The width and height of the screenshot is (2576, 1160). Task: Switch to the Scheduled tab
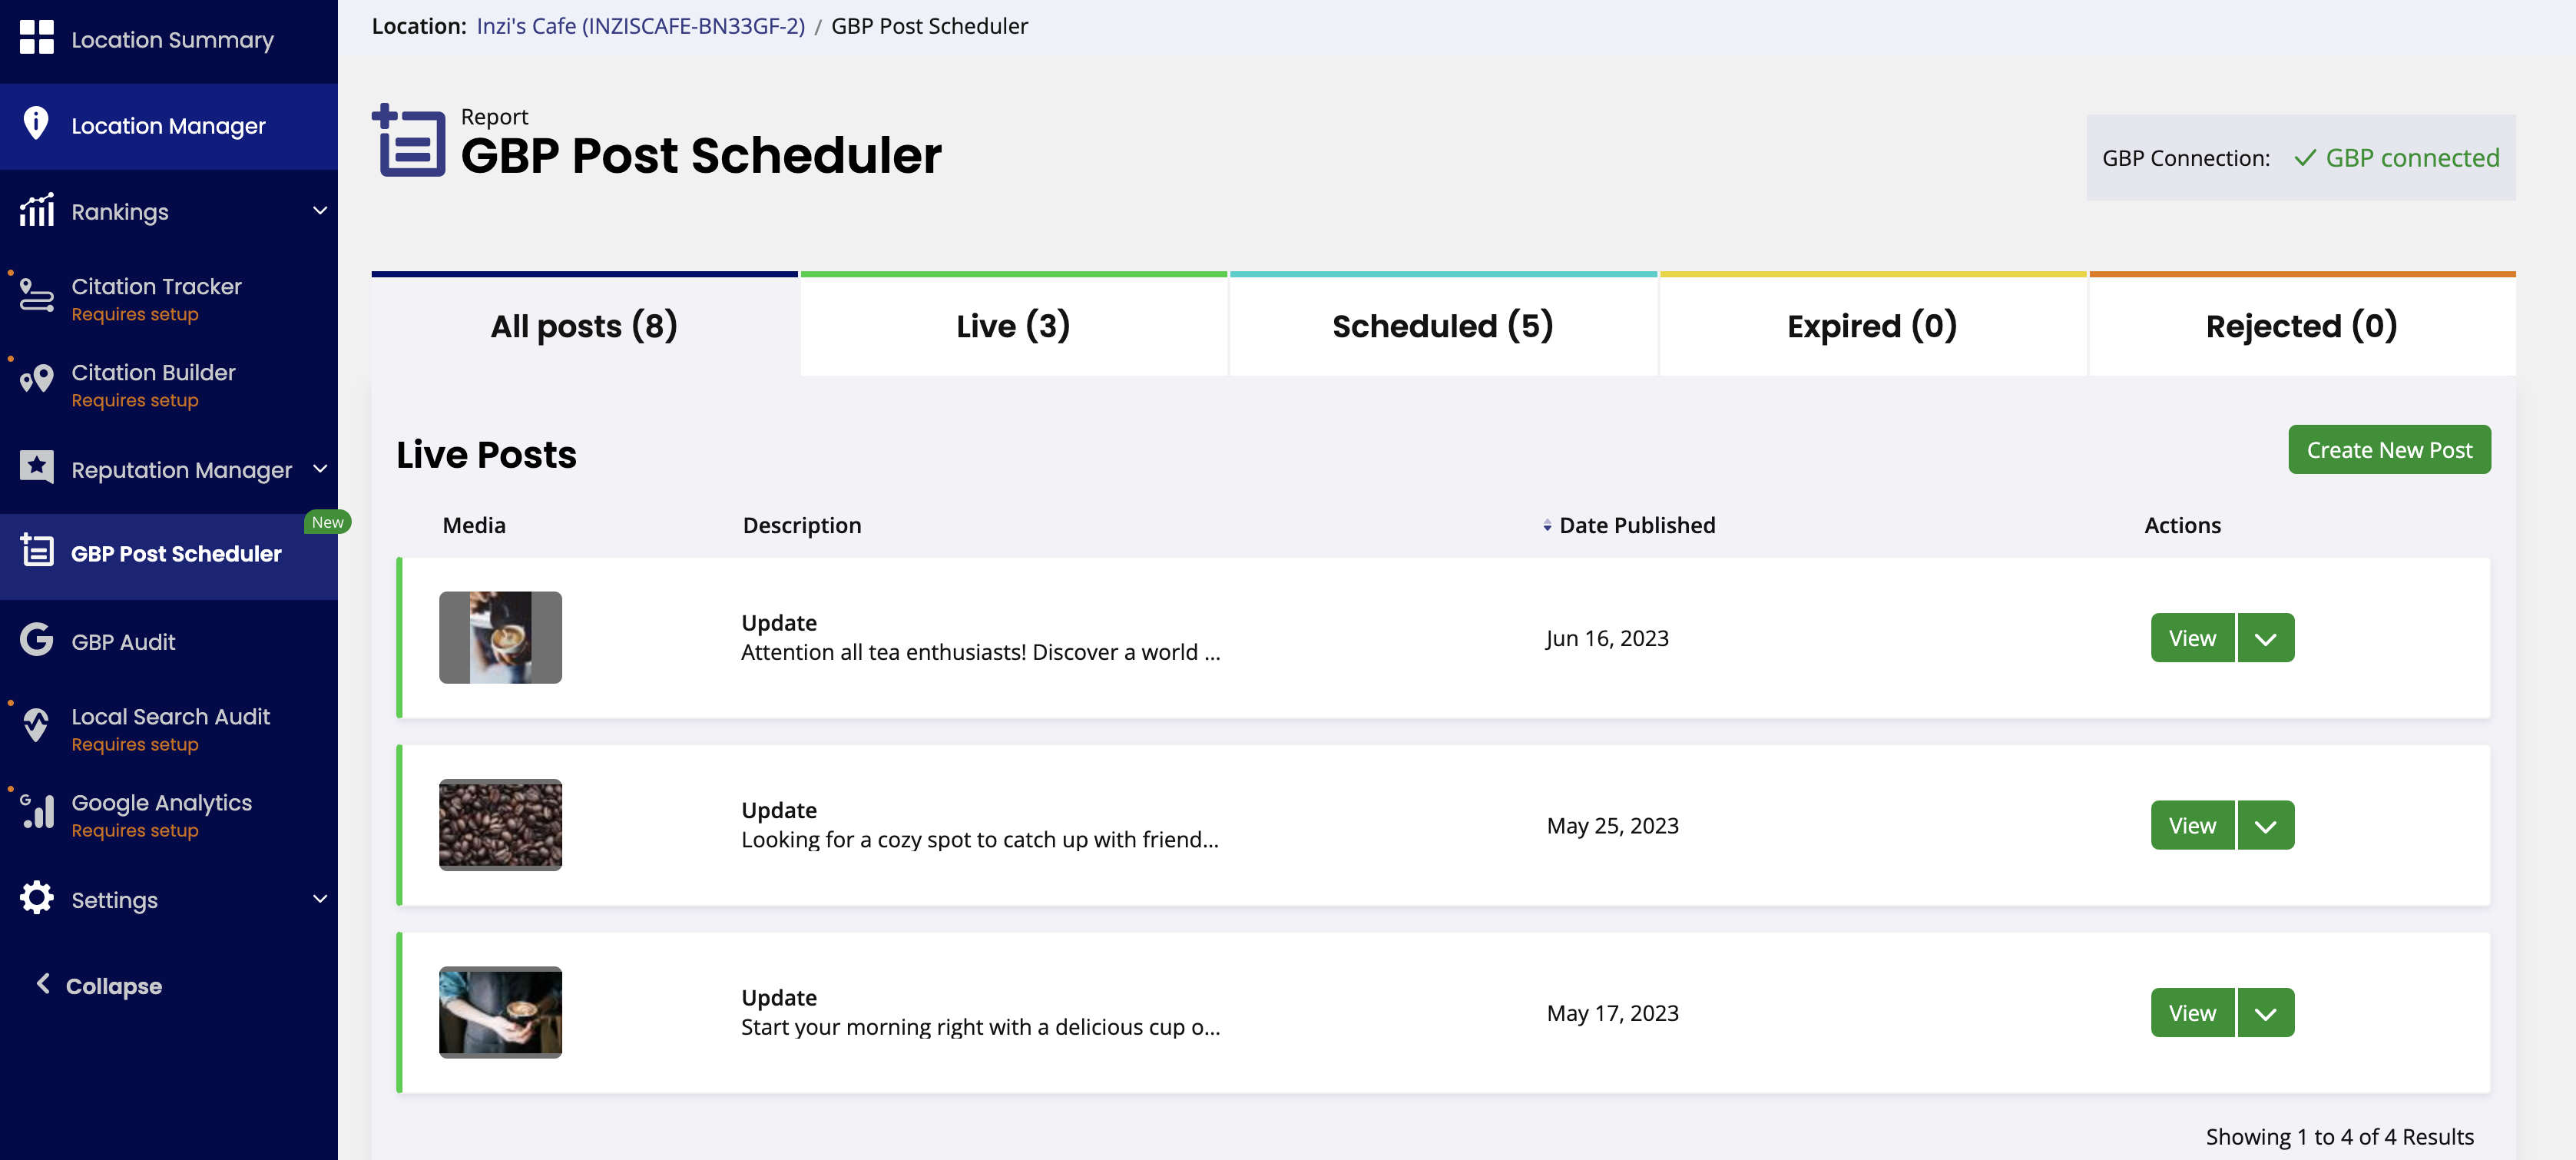1441,325
